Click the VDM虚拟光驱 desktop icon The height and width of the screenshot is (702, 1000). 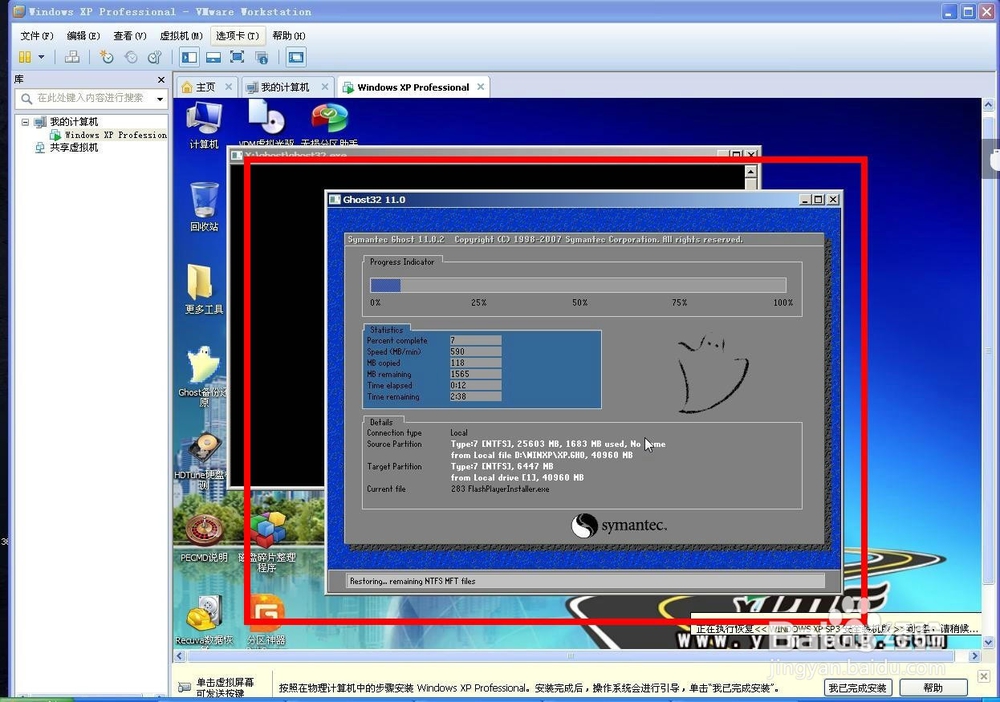coord(267,122)
